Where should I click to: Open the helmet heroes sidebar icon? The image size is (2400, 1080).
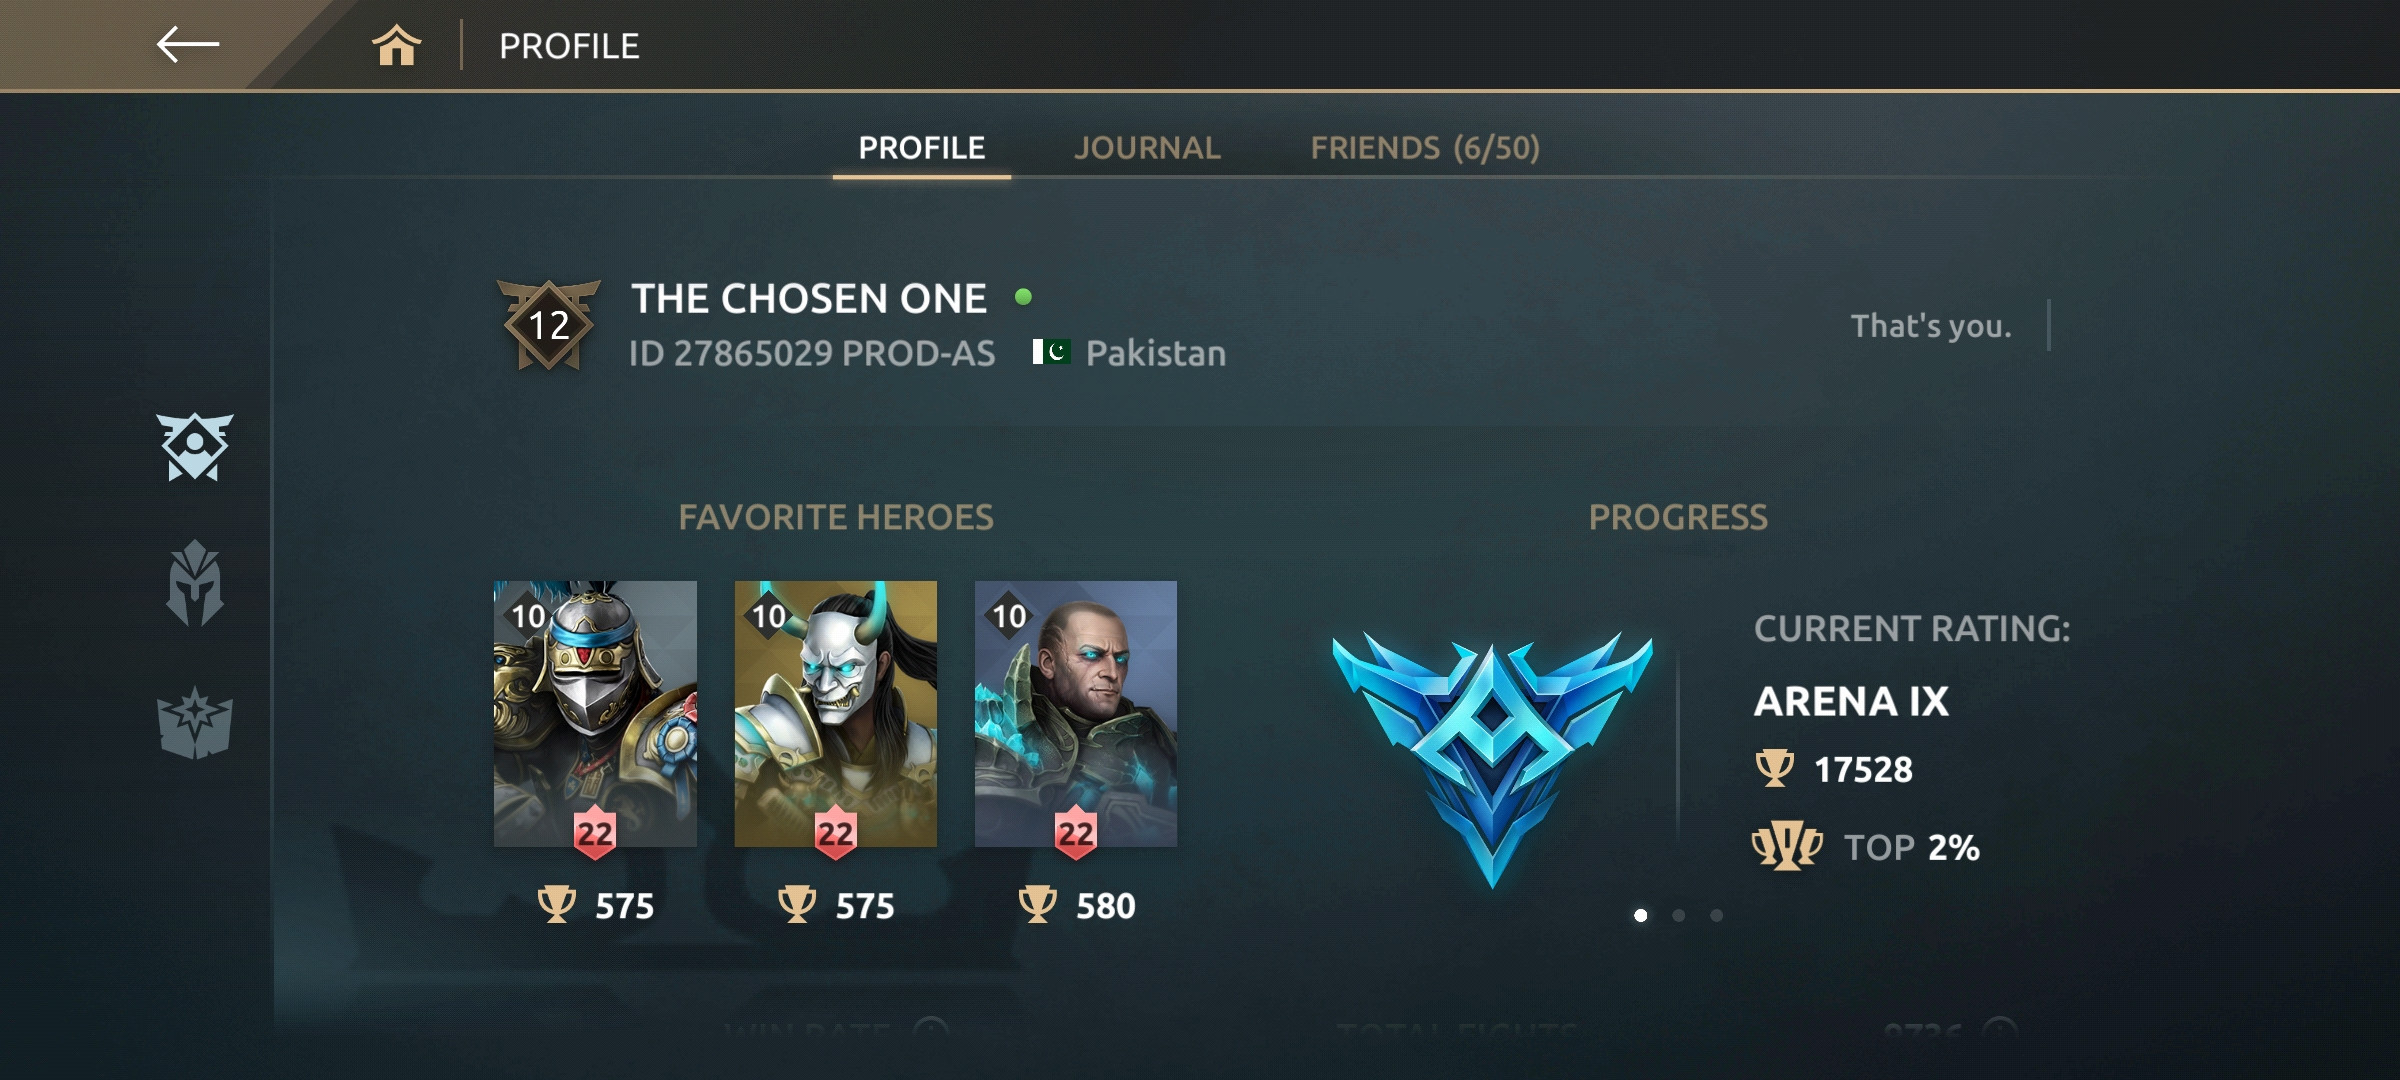(x=194, y=583)
